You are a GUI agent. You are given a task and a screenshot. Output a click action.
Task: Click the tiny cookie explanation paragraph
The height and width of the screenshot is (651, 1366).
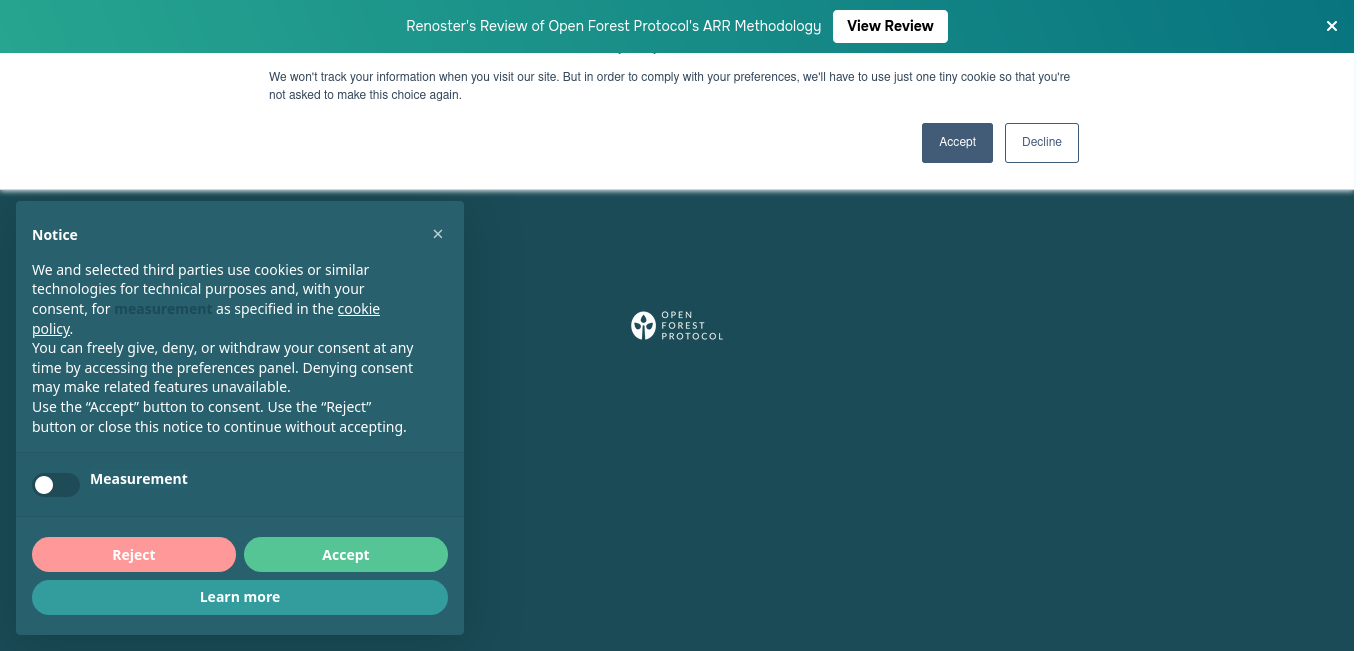tap(669, 86)
